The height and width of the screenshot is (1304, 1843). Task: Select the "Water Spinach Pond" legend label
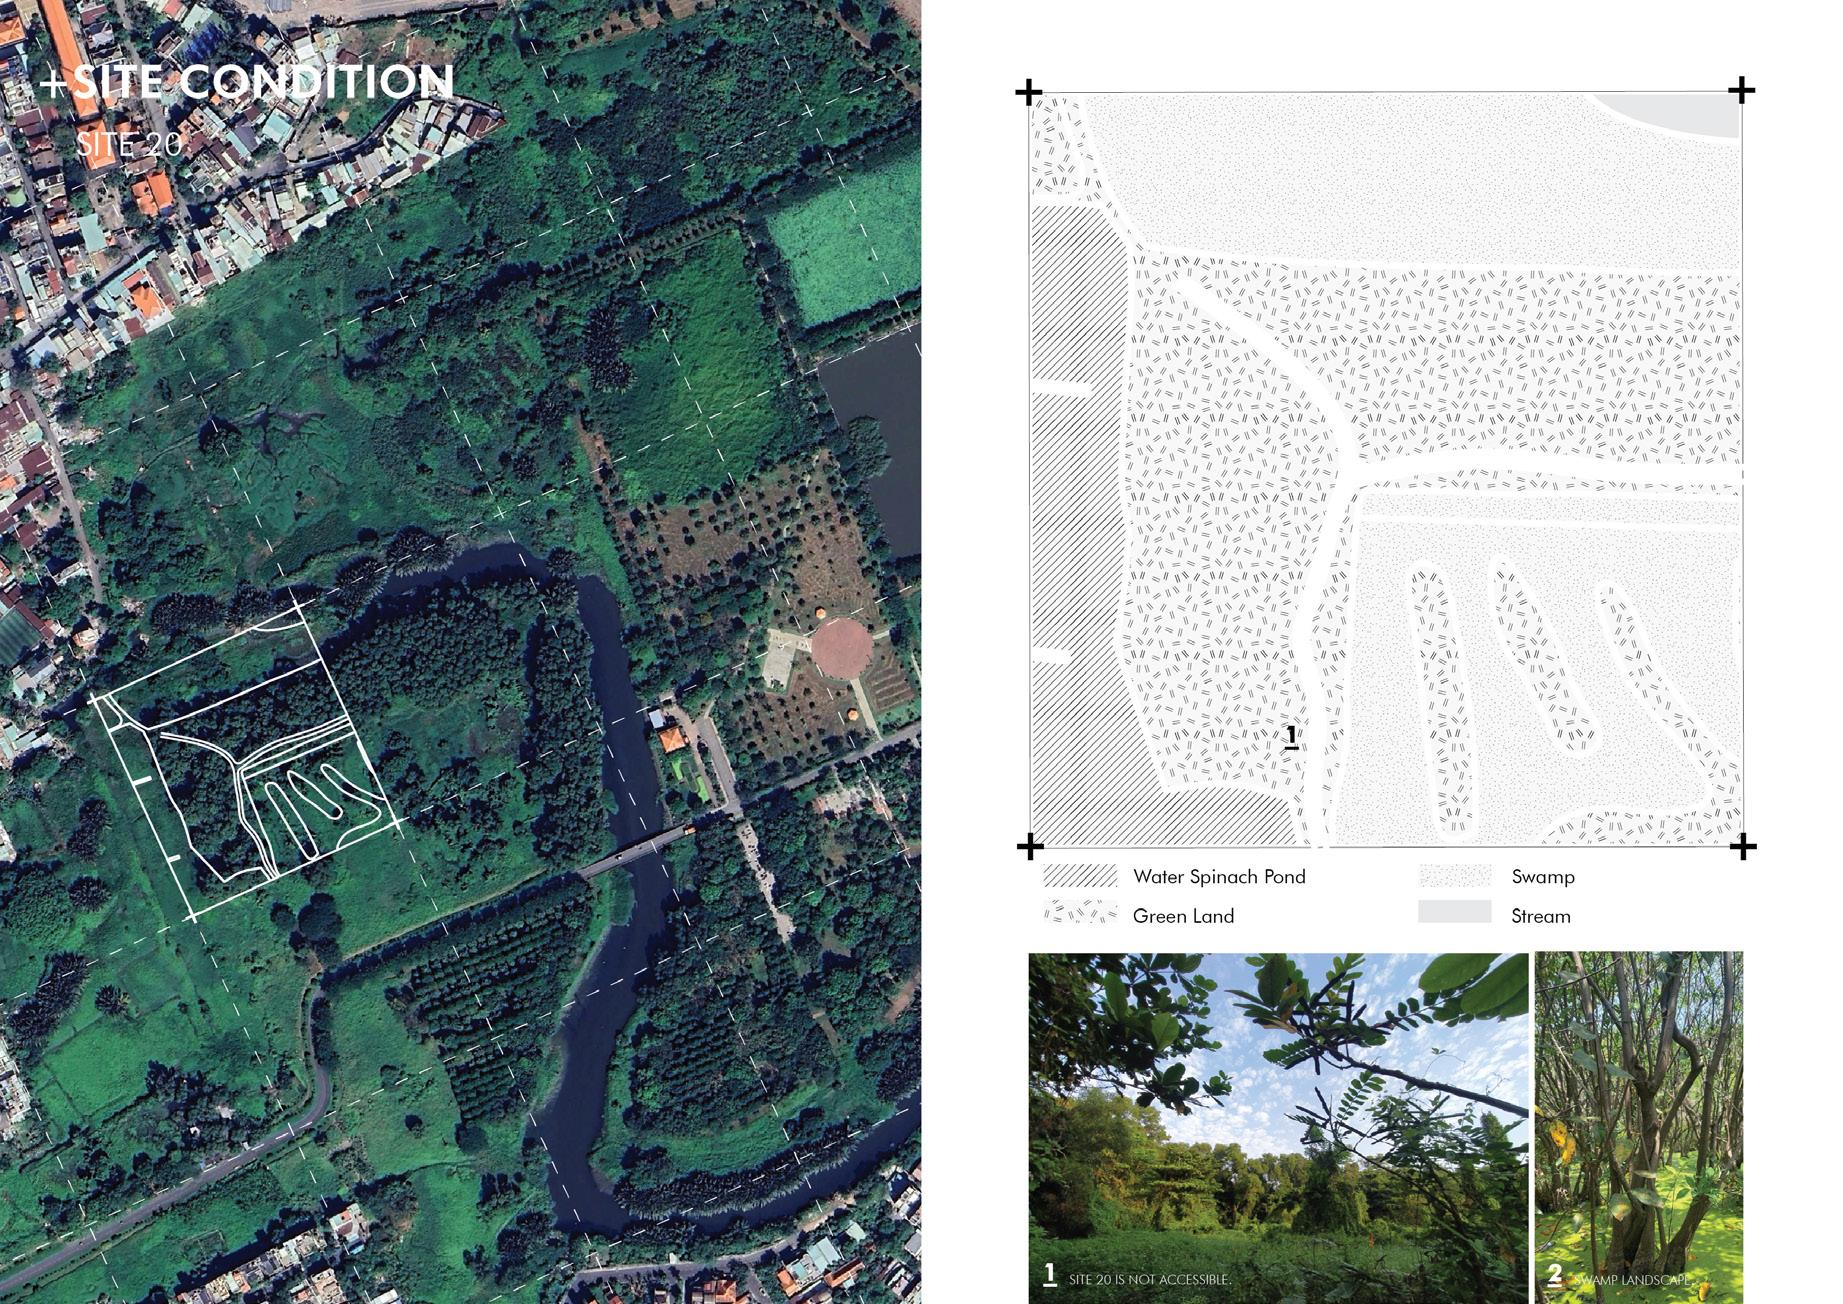point(1219,877)
